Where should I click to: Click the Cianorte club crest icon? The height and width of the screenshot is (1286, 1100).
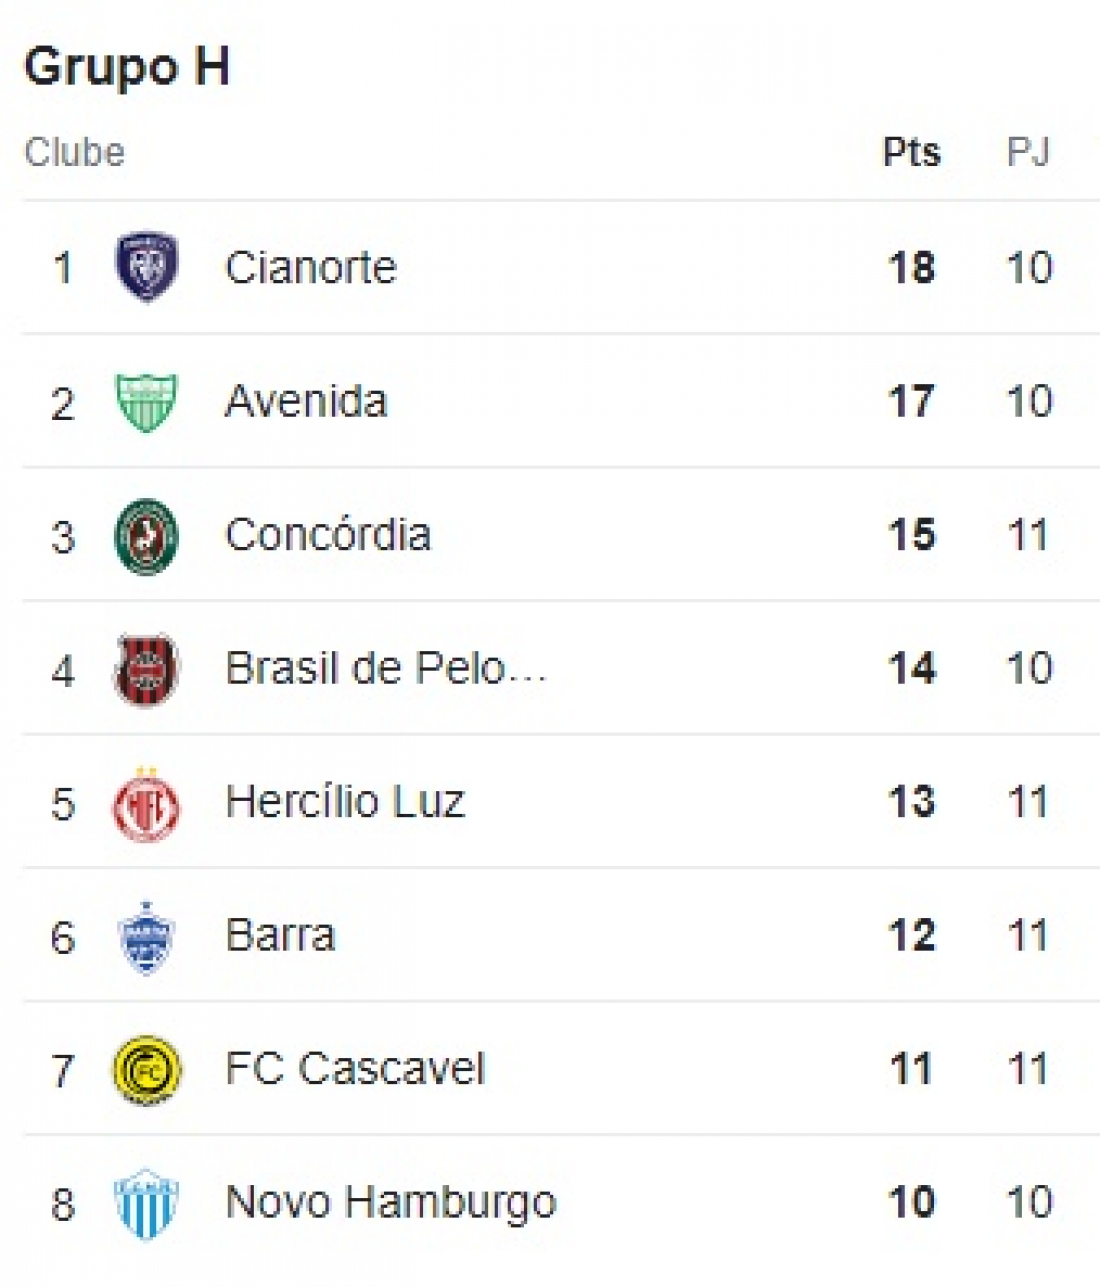[147, 267]
